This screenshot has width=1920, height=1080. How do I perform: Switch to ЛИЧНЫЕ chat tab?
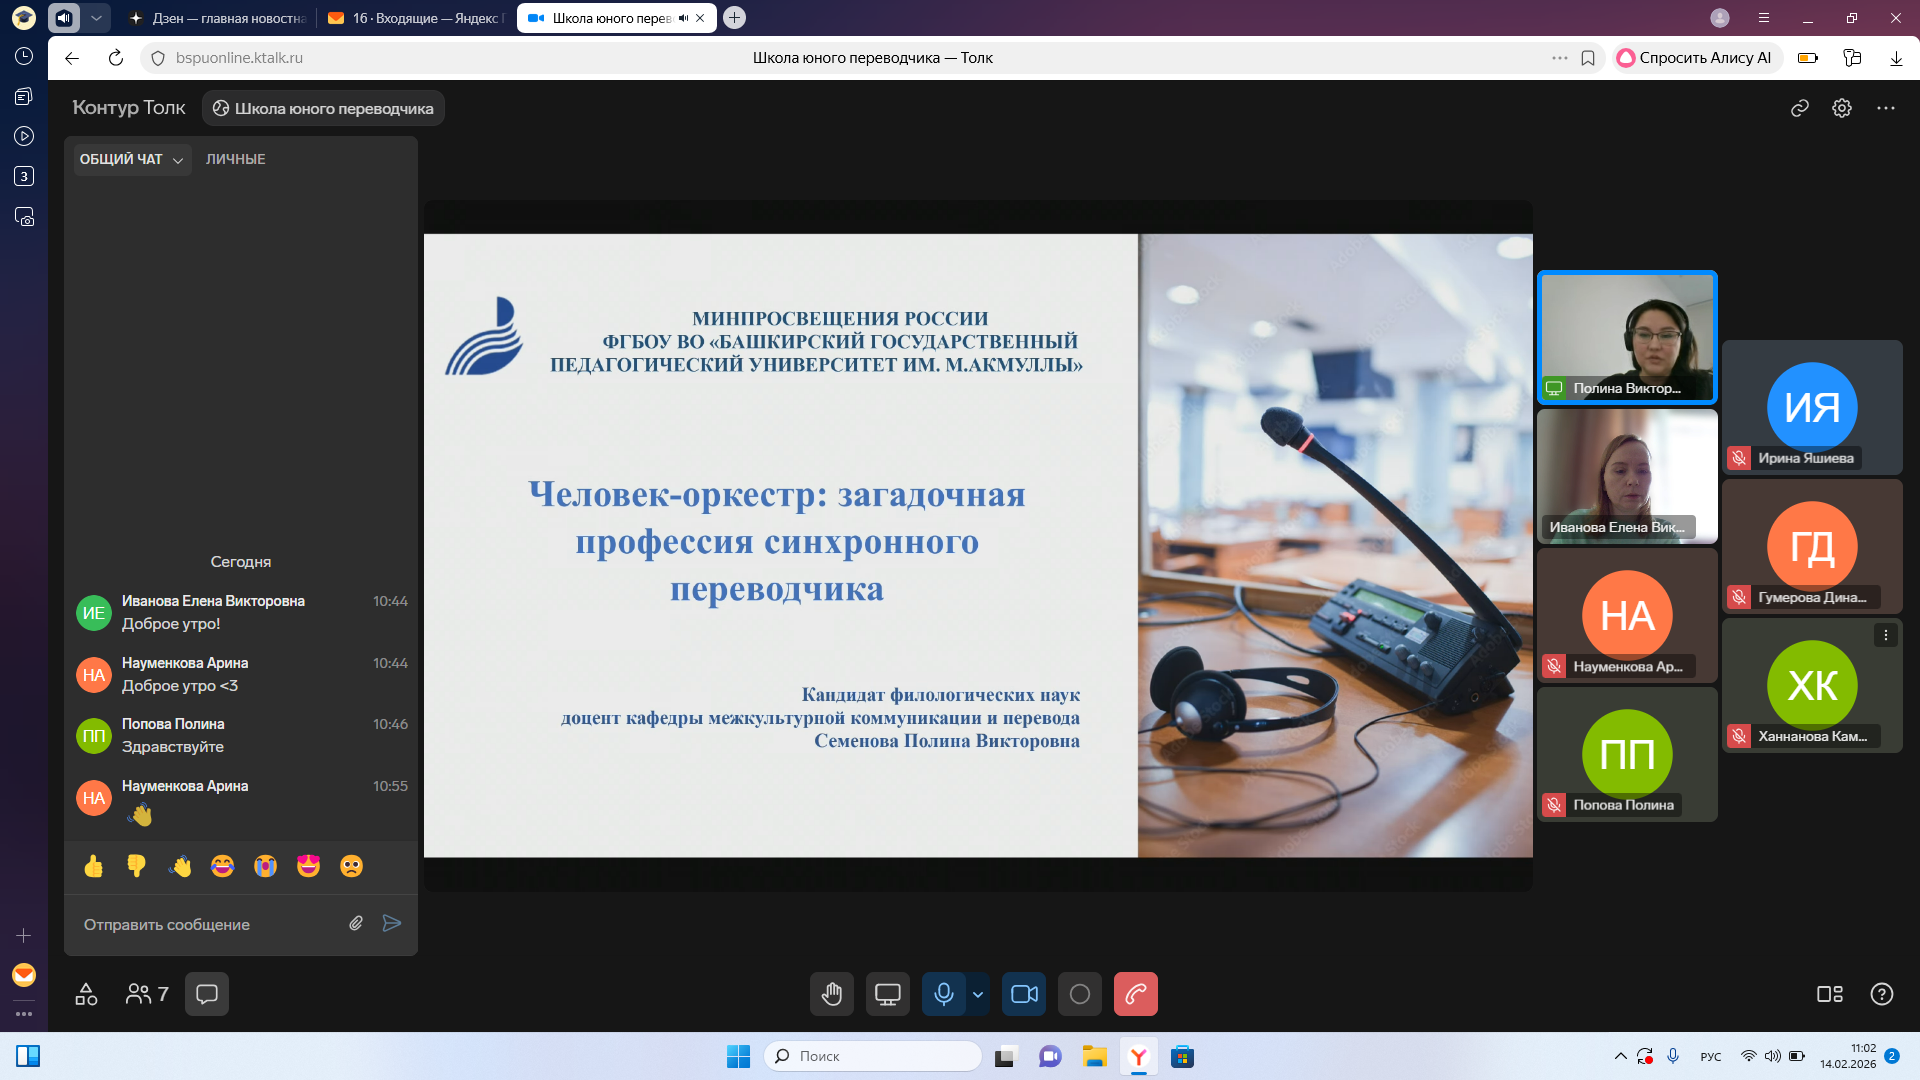236,159
